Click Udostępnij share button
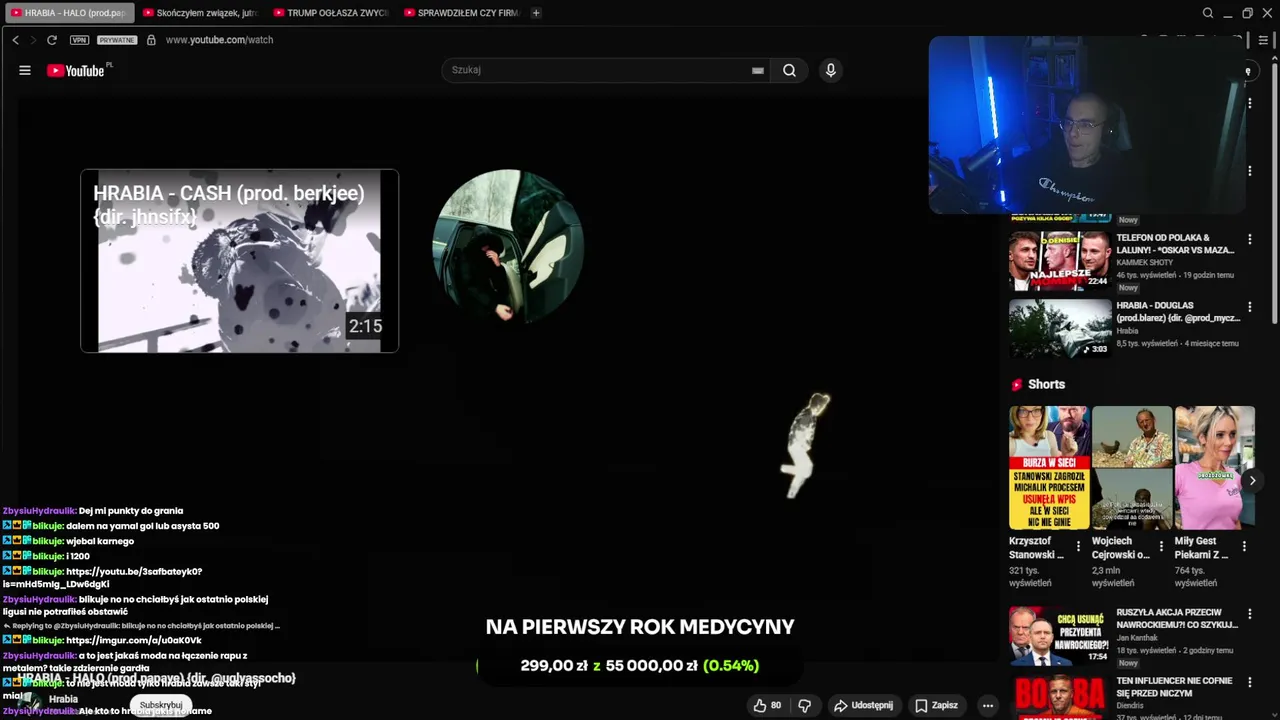Screen dimensions: 1280x720 click(864, 705)
